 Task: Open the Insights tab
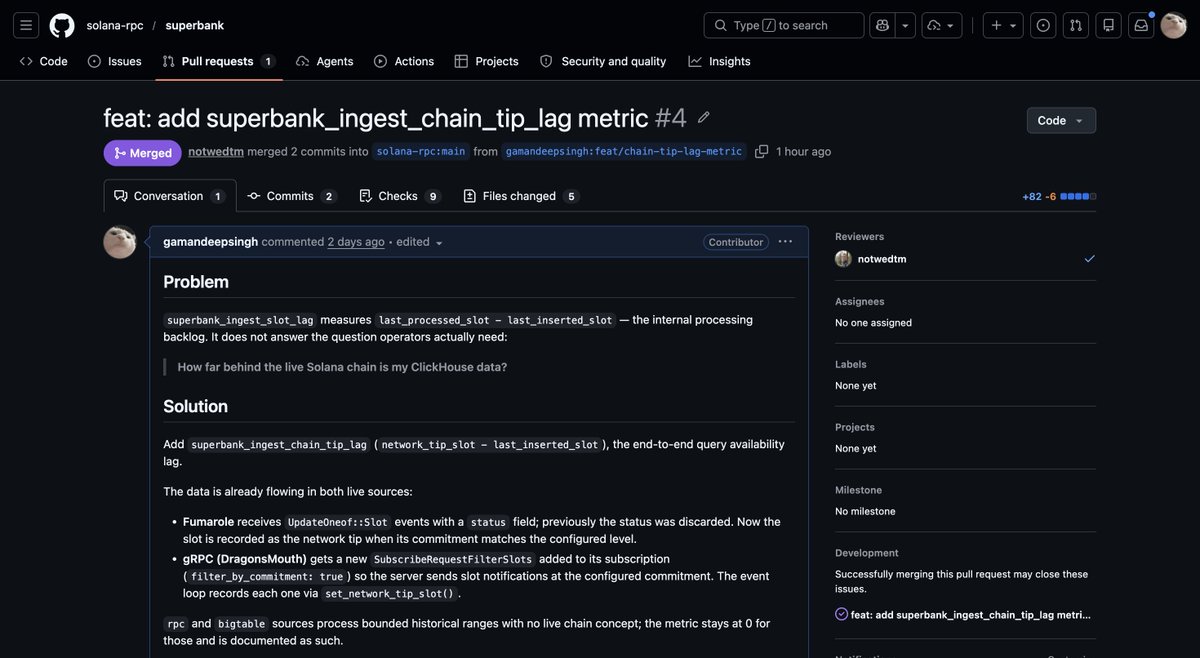(719, 61)
